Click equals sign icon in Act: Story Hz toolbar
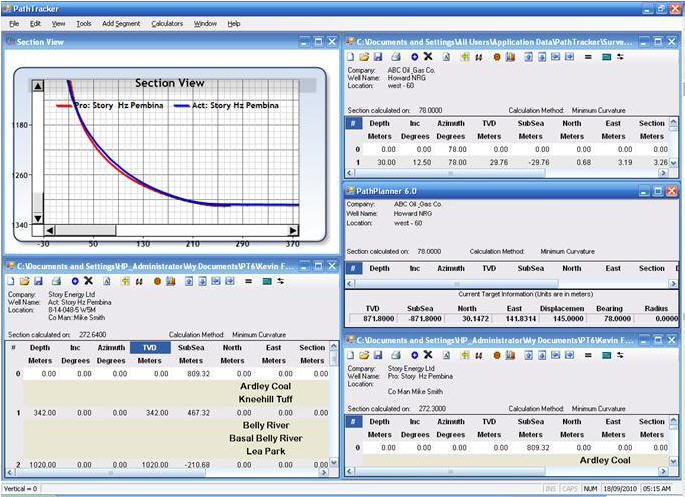This screenshot has width=685, height=497. (249, 281)
